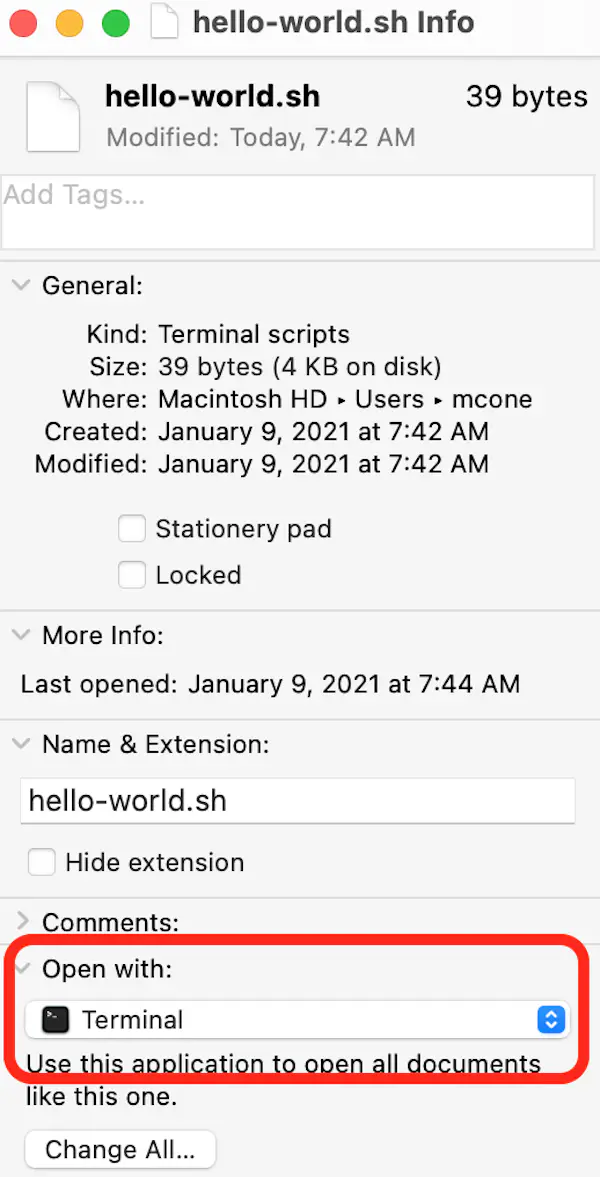Click the 39 bytes size label in header
The height and width of the screenshot is (1177, 600).
point(526,97)
